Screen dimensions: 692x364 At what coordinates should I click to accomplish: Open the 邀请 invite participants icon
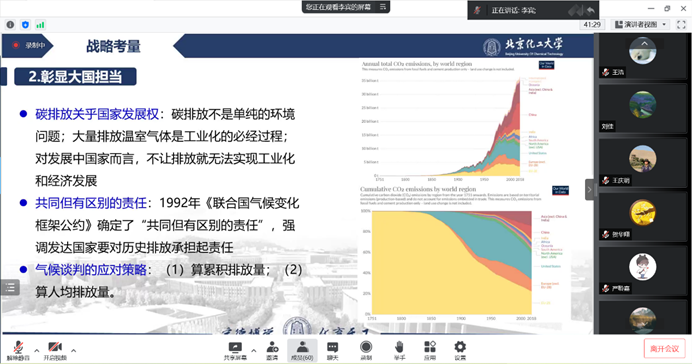coord(272,351)
